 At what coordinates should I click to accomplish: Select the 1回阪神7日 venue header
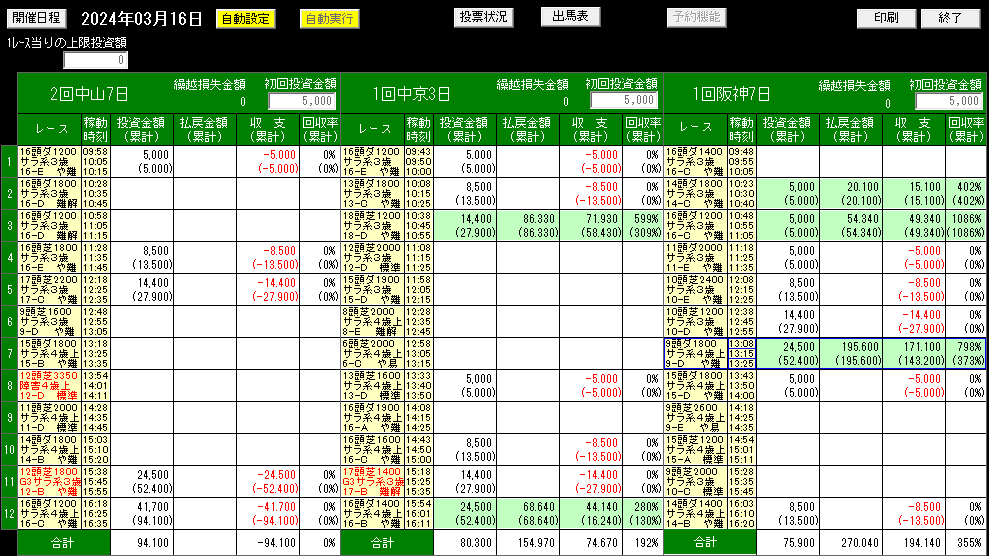(735, 94)
